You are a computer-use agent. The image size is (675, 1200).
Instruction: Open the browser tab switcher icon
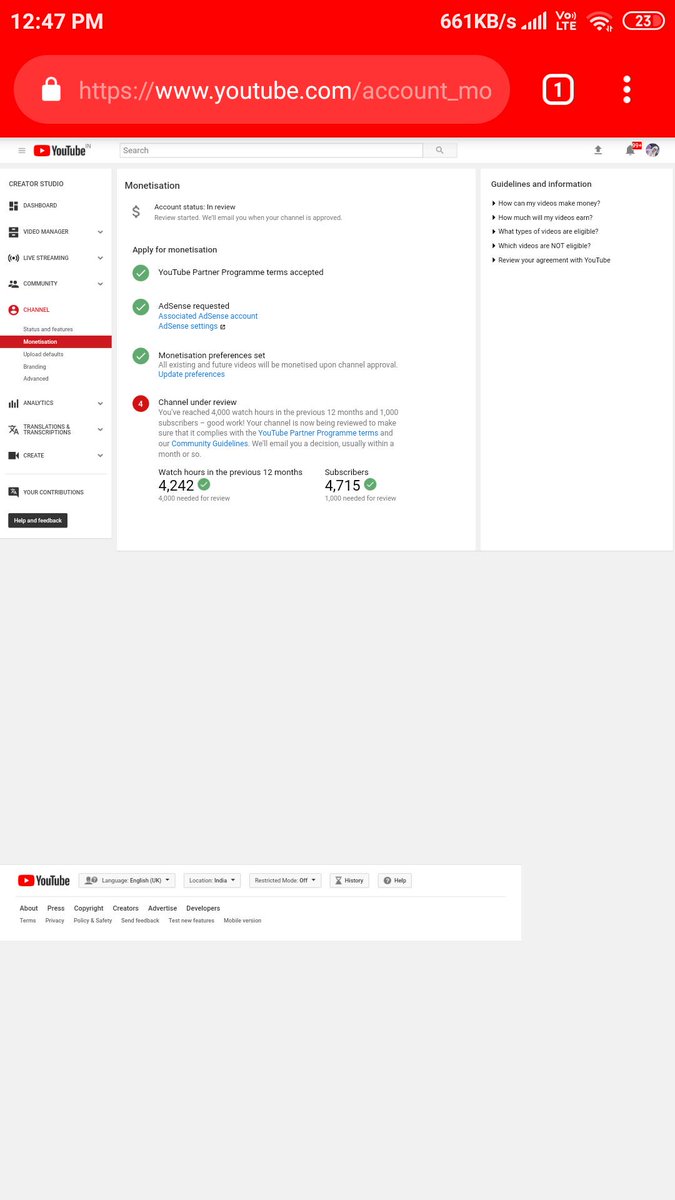tap(558, 90)
